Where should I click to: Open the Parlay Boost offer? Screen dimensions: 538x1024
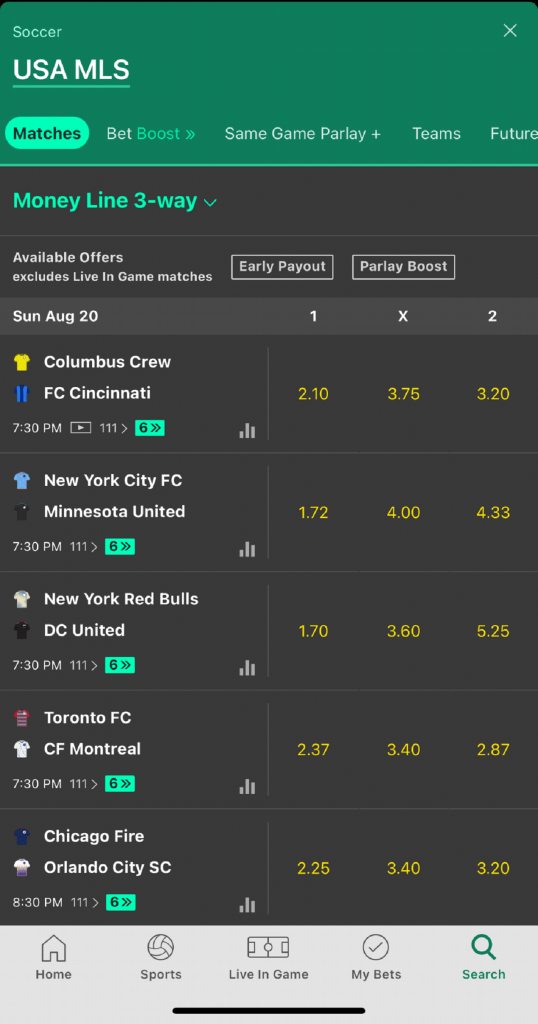(404, 267)
